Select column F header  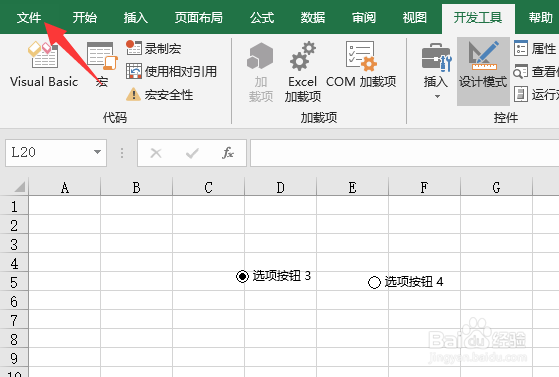[x=424, y=187]
